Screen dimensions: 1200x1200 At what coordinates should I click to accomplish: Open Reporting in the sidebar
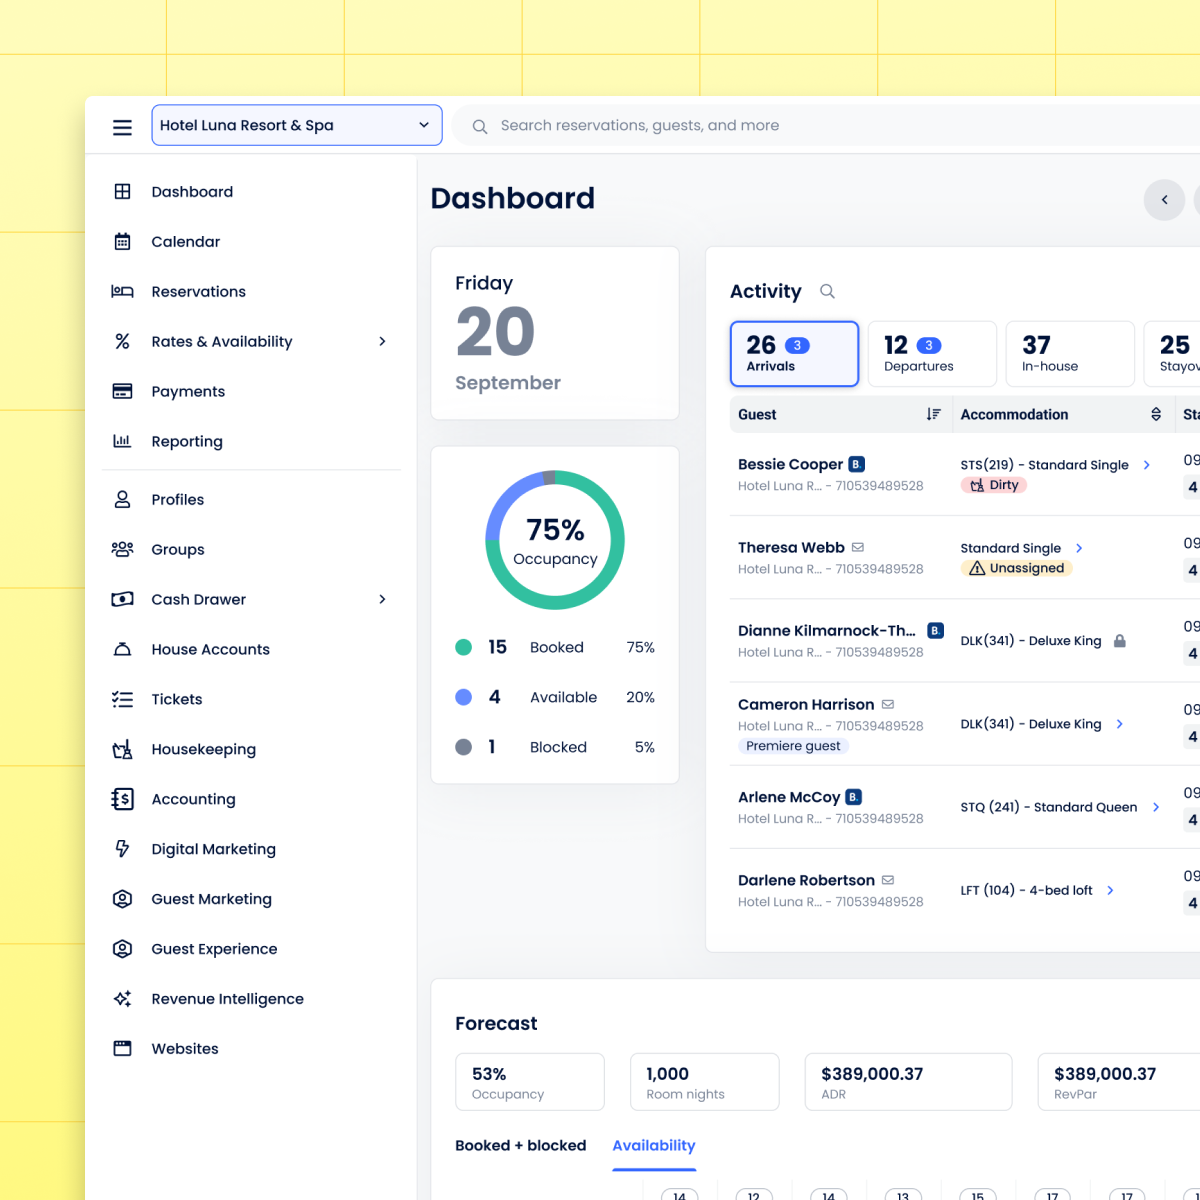pyautogui.click(x=187, y=441)
